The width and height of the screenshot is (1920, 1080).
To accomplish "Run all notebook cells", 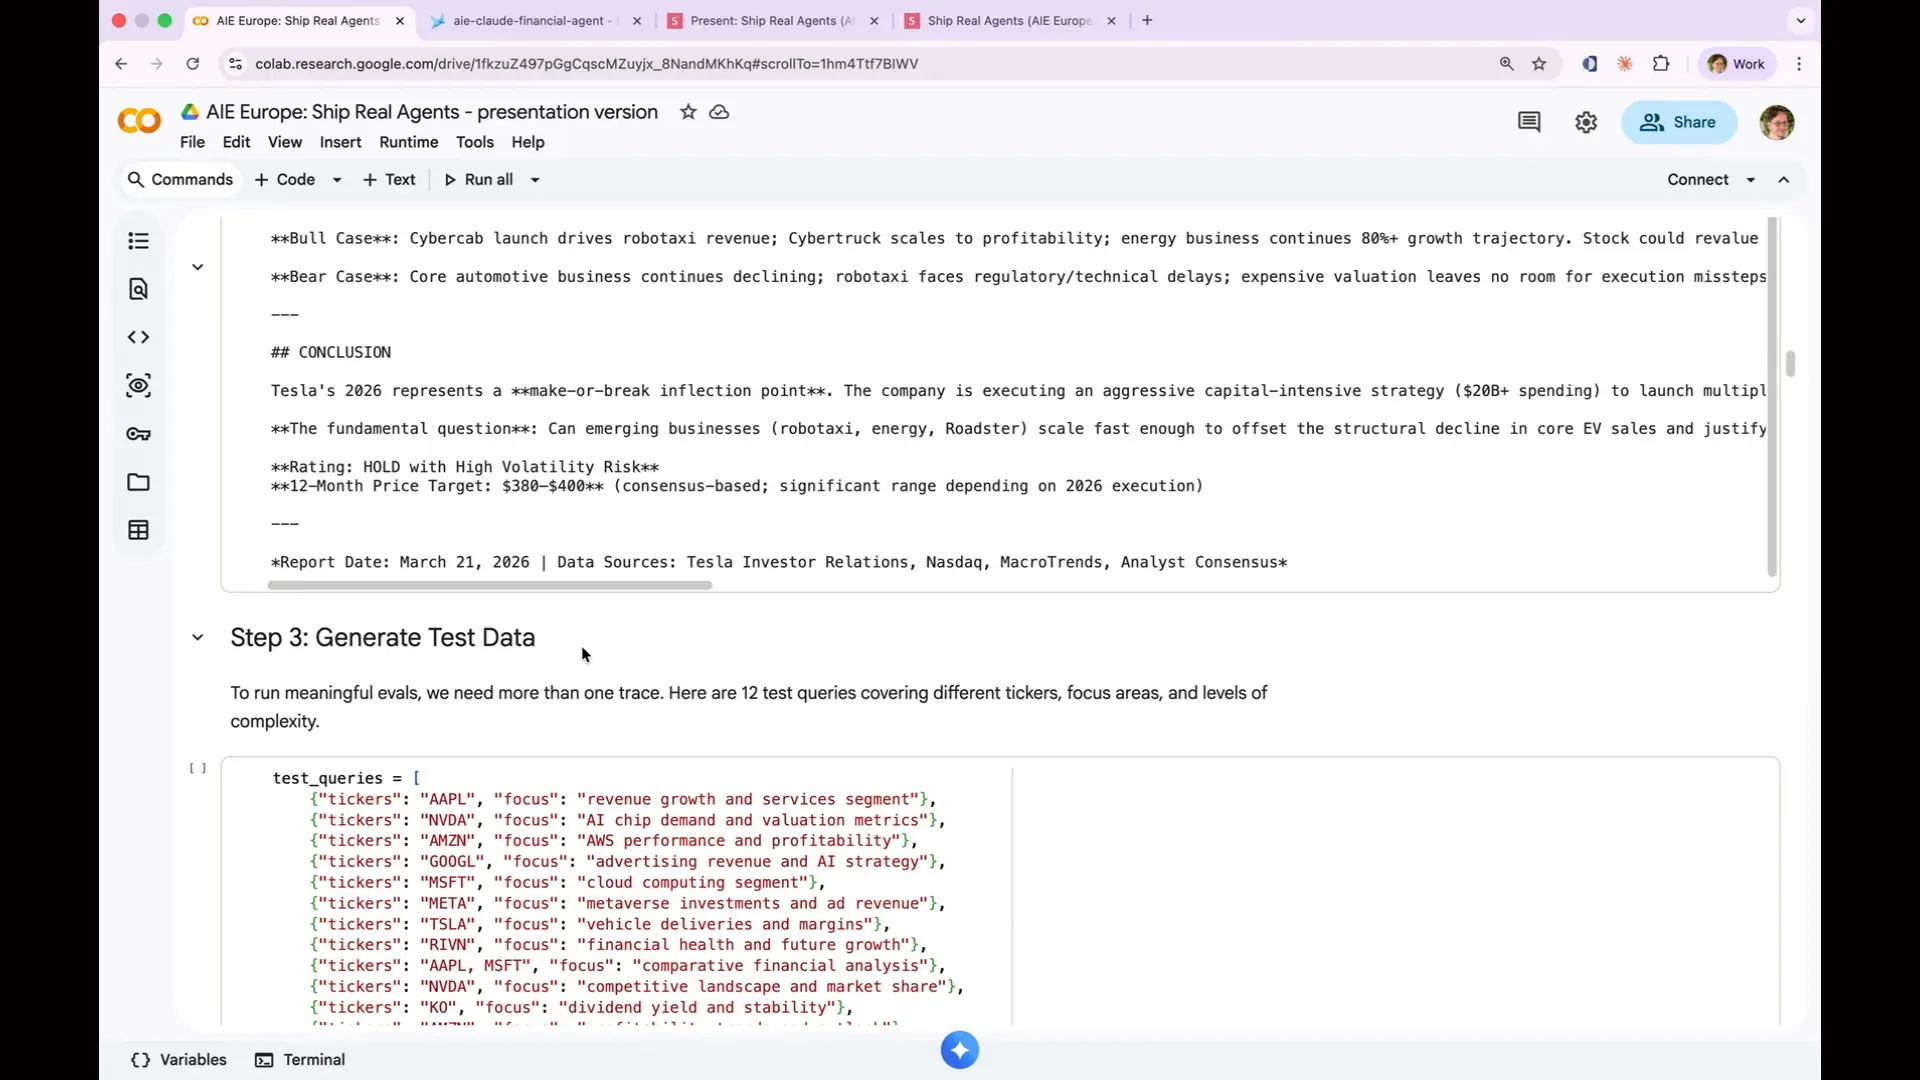I will [478, 180].
